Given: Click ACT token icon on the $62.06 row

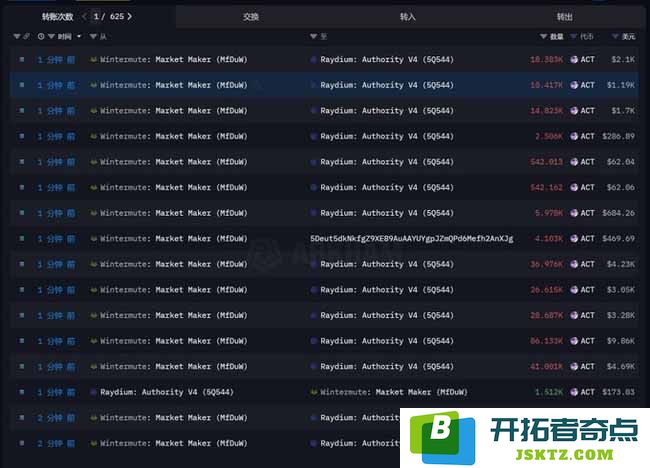Looking at the screenshot, I should coord(574,187).
